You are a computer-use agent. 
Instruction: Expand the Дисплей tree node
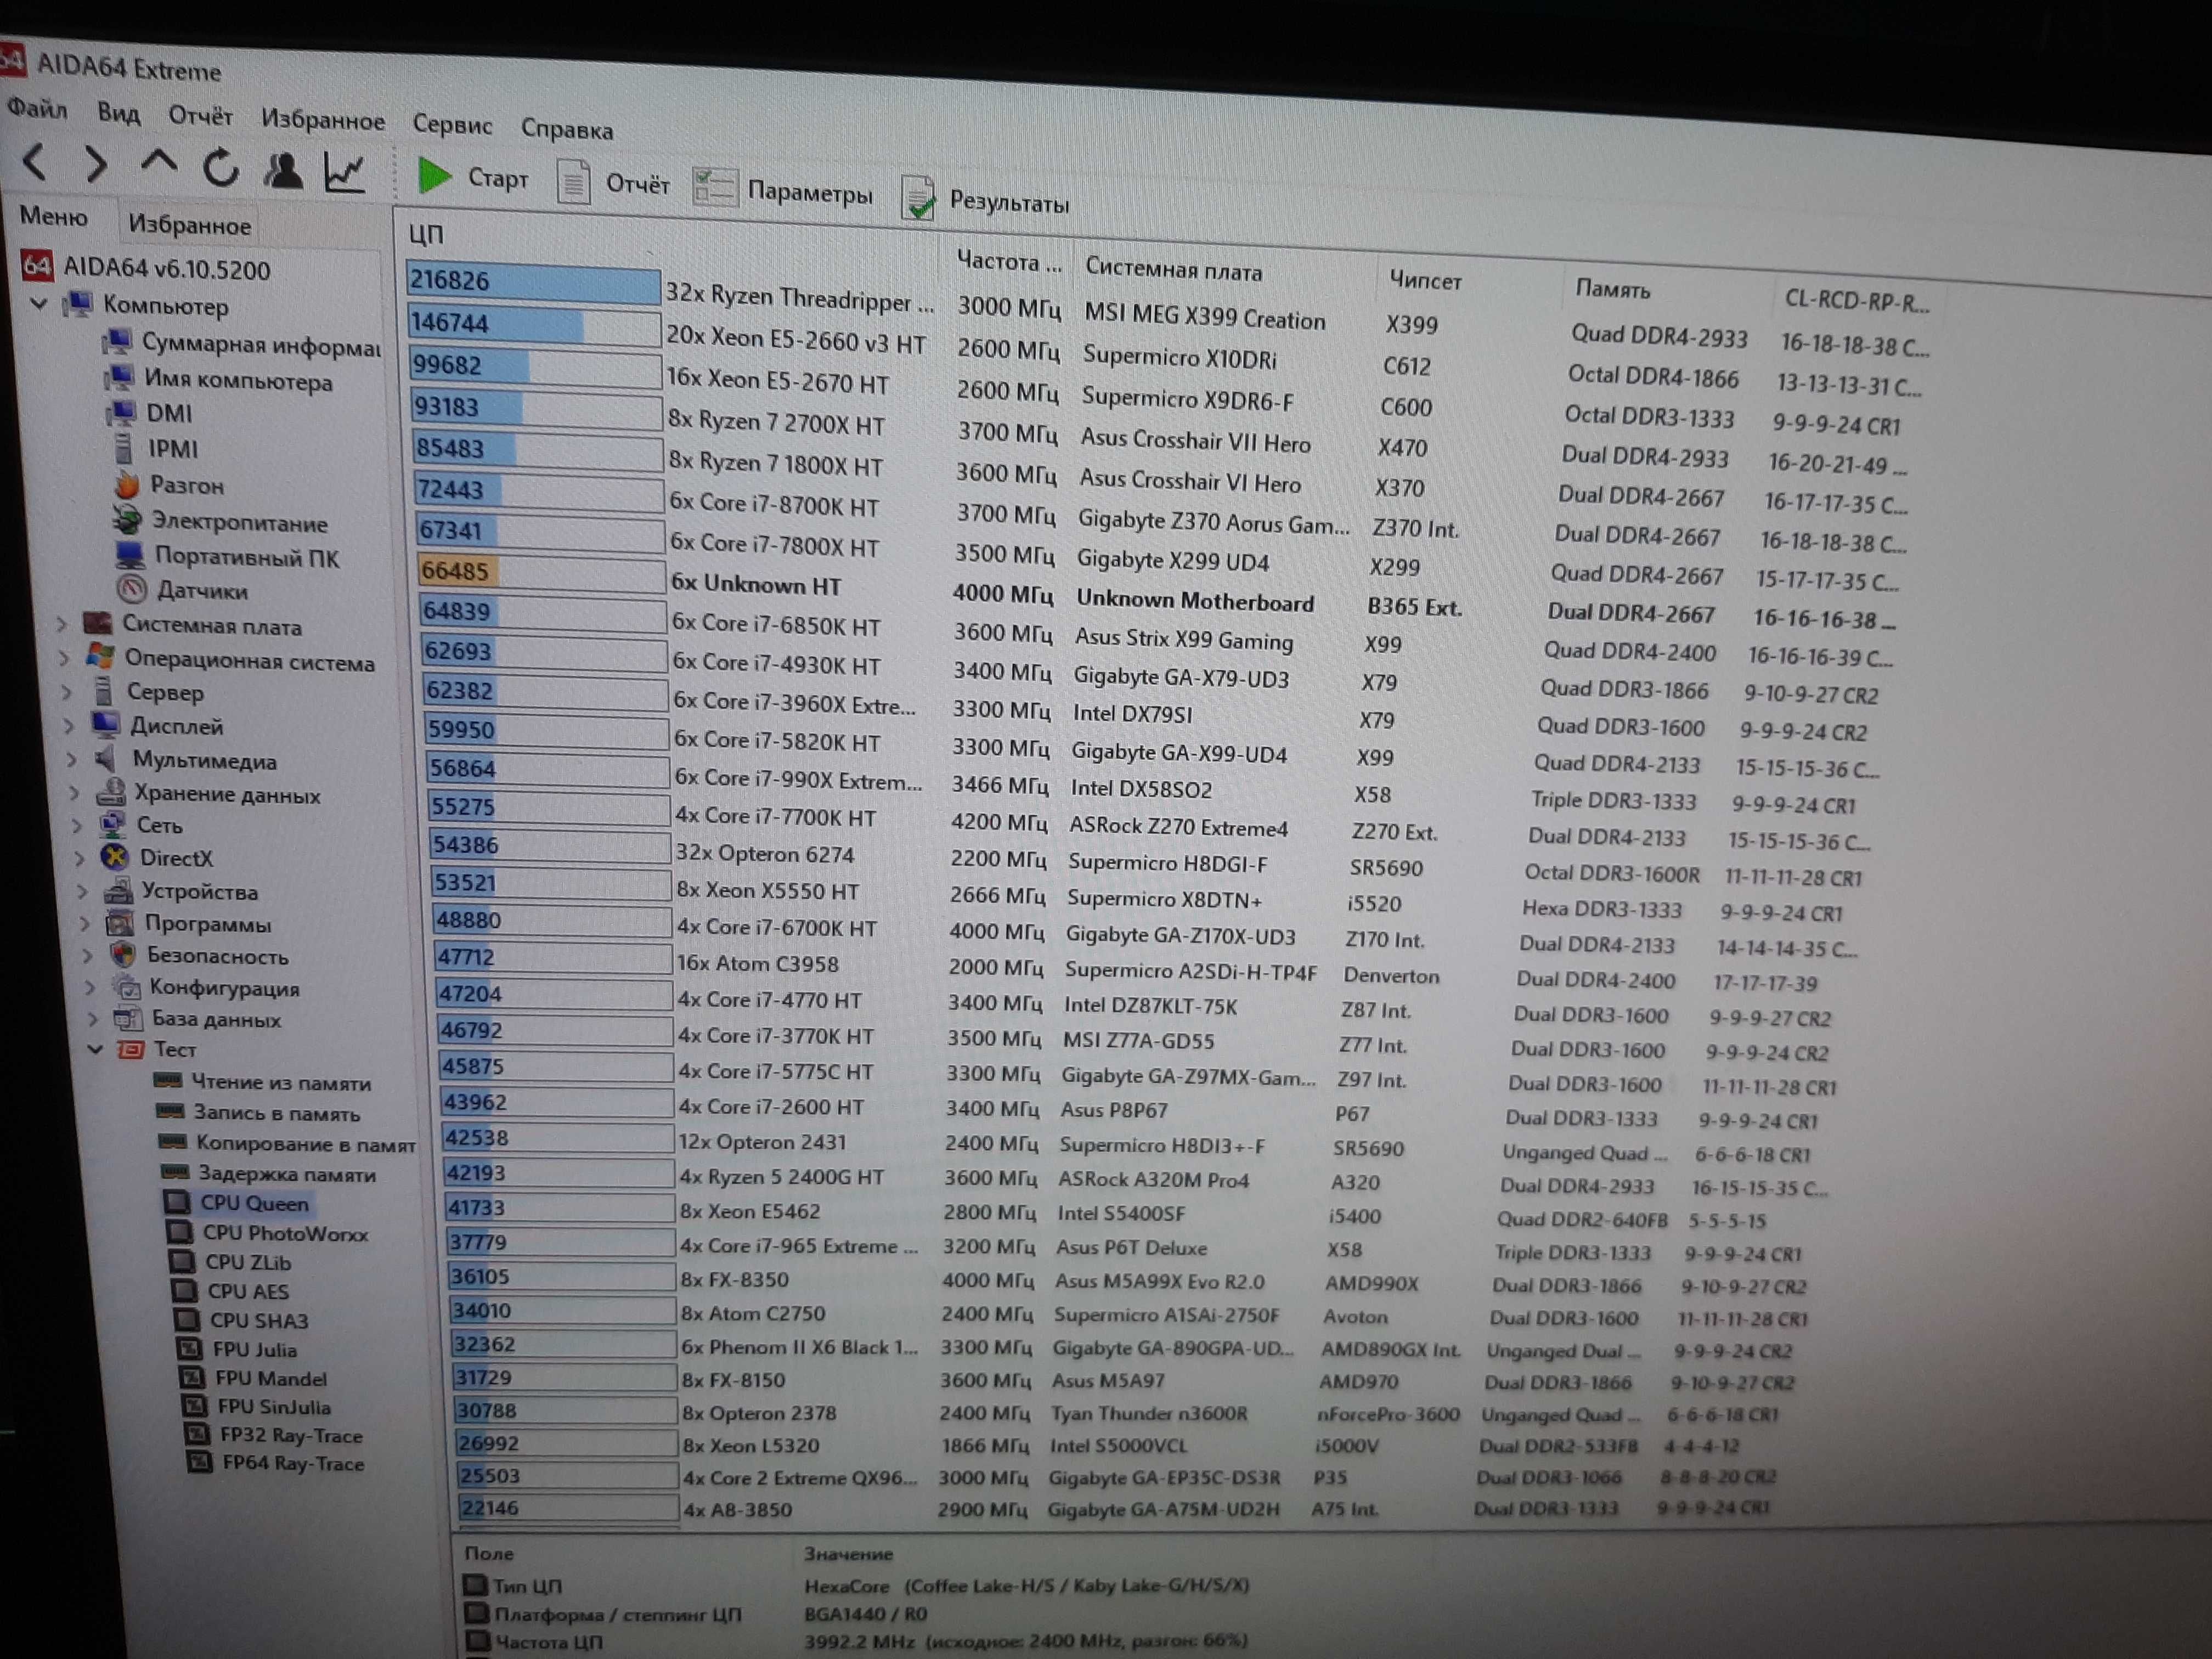(x=69, y=725)
